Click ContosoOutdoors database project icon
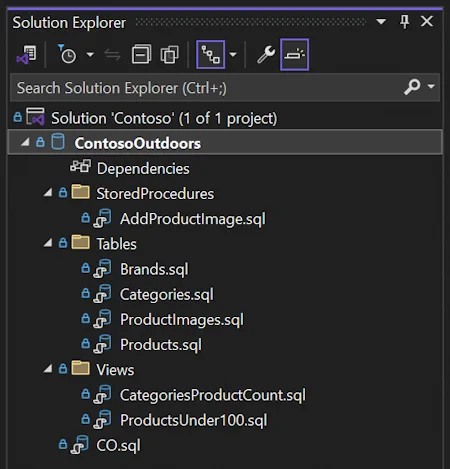 point(58,142)
